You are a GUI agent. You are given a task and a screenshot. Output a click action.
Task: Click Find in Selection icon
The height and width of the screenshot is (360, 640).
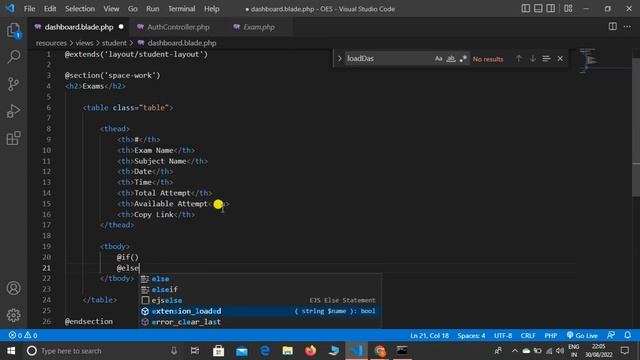[x=546, y=59]
